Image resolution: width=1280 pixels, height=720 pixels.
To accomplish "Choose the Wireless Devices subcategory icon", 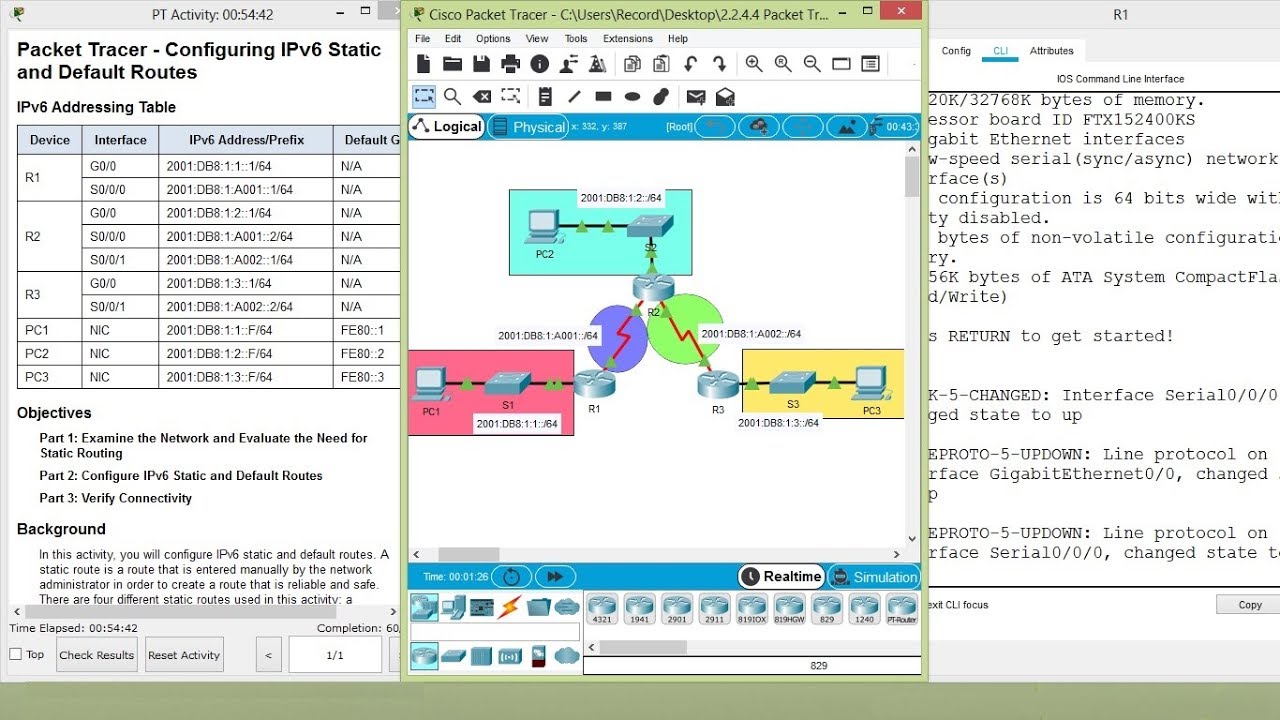I will pos(510,656).
